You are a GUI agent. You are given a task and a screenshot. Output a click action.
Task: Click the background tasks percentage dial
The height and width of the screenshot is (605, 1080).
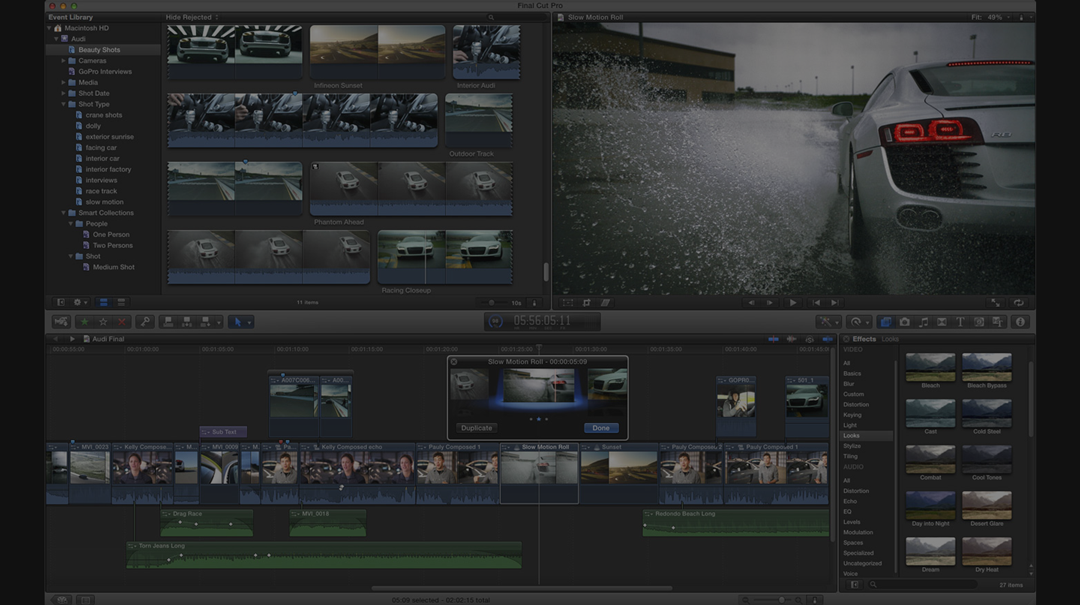495,321
